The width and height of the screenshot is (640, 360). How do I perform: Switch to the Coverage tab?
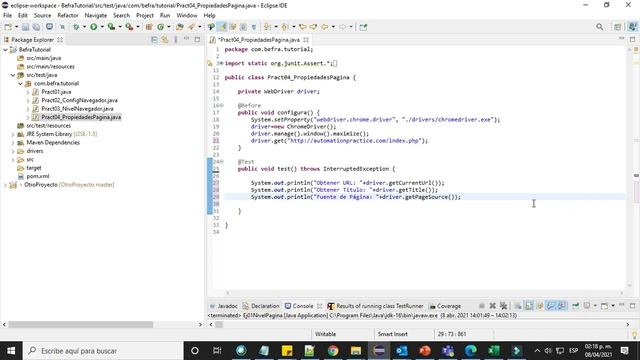445,306
